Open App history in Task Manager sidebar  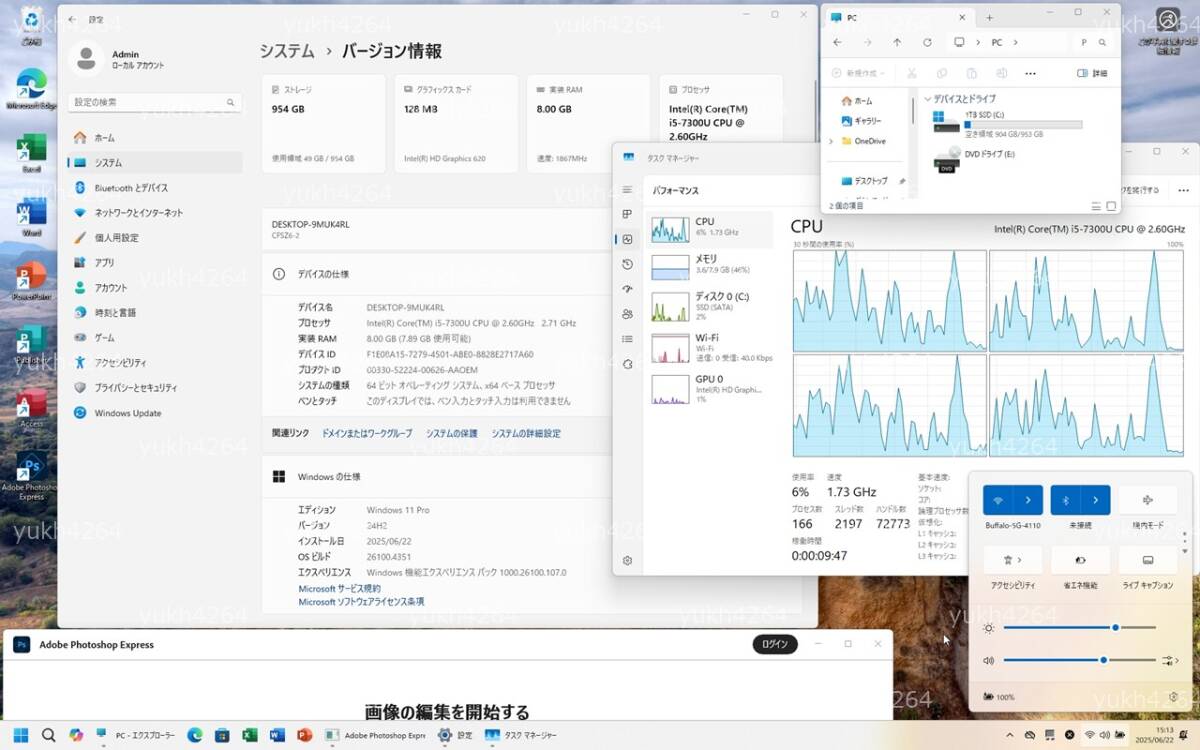click(x=627, y=264)
